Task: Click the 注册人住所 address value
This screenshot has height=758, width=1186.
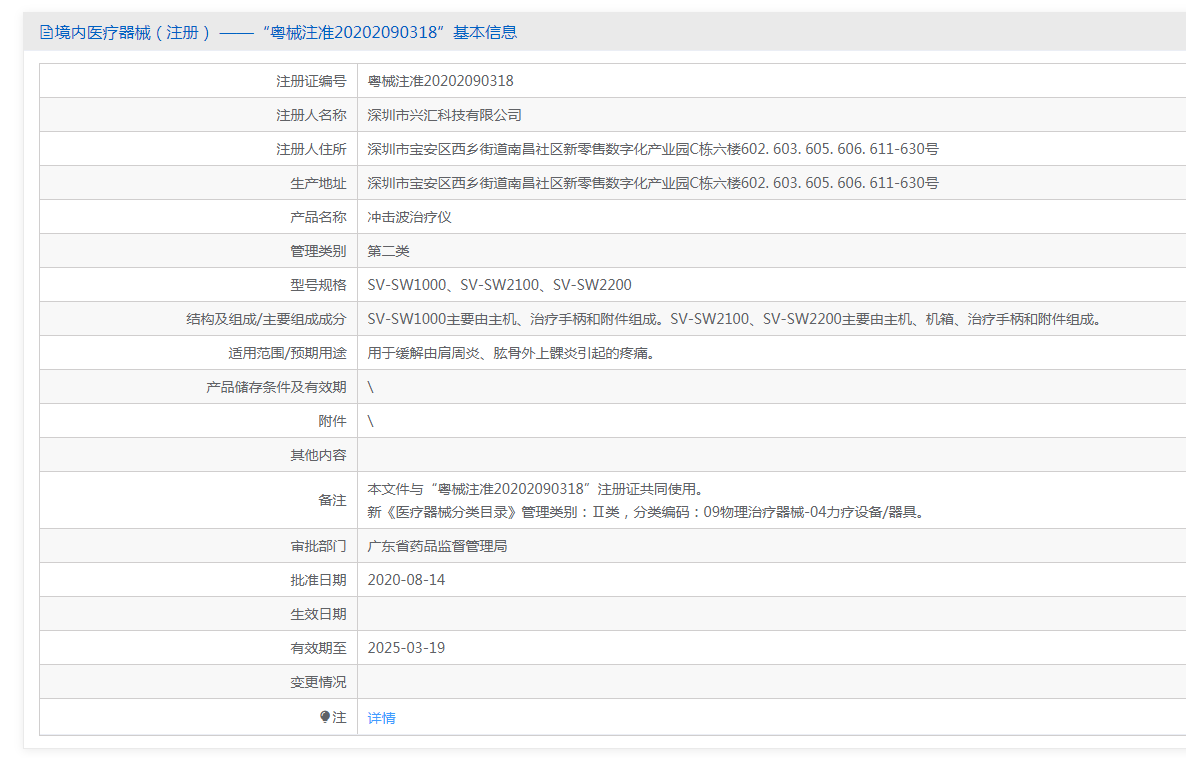Action: point(652,149)
